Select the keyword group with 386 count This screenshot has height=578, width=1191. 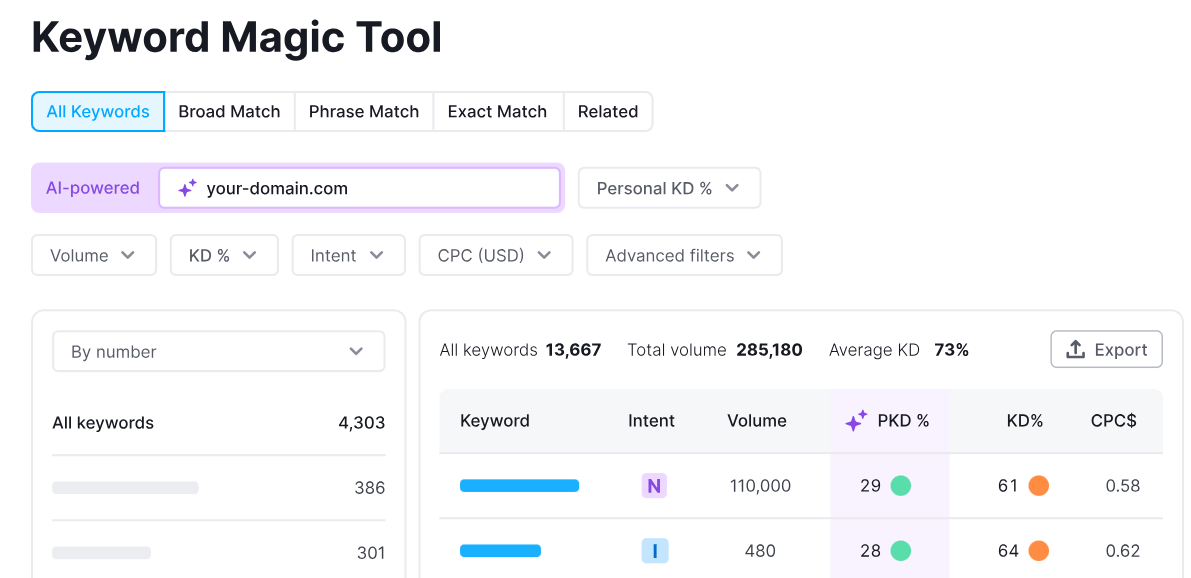[219, 488]
